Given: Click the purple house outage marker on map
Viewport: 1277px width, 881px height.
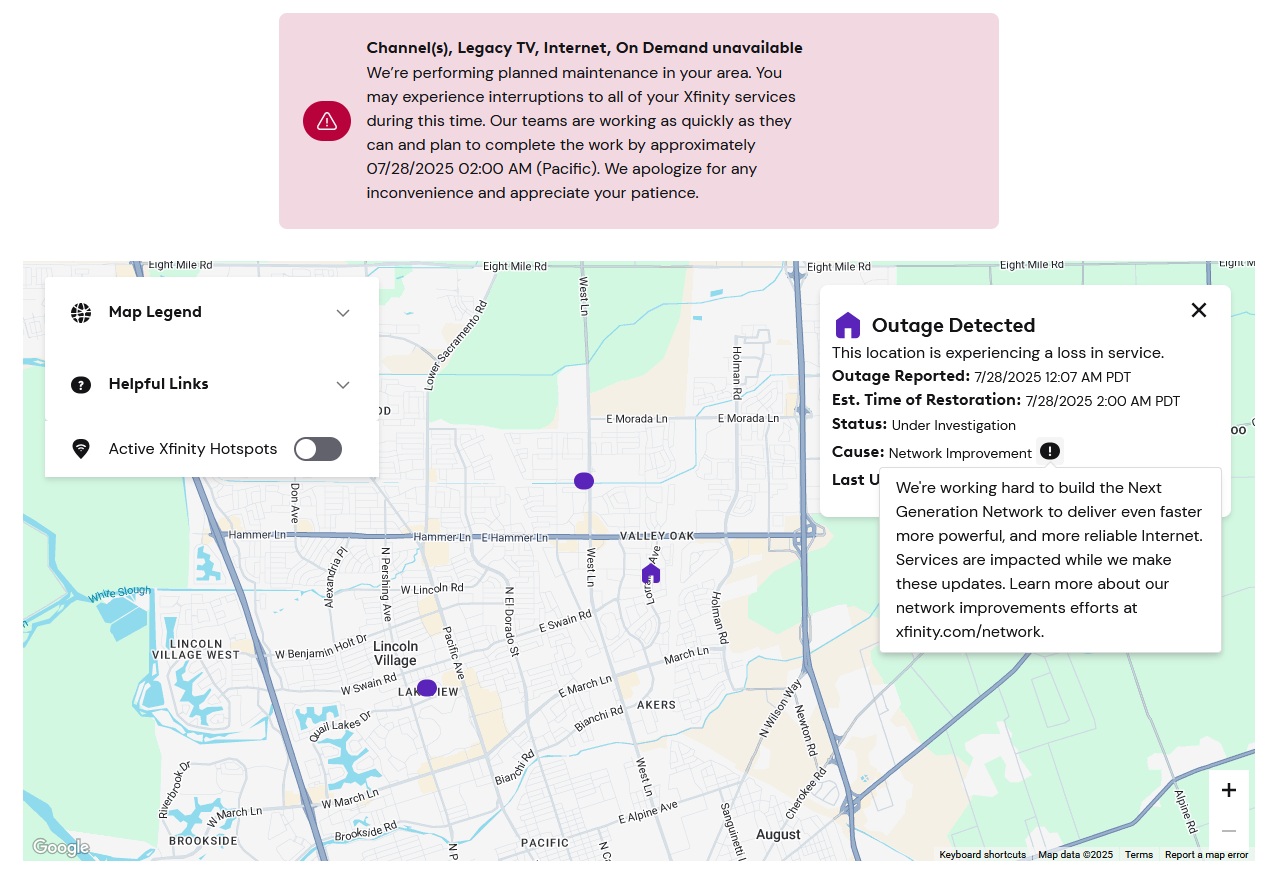Looking at the screenshot, I should [x=651, y=573].
